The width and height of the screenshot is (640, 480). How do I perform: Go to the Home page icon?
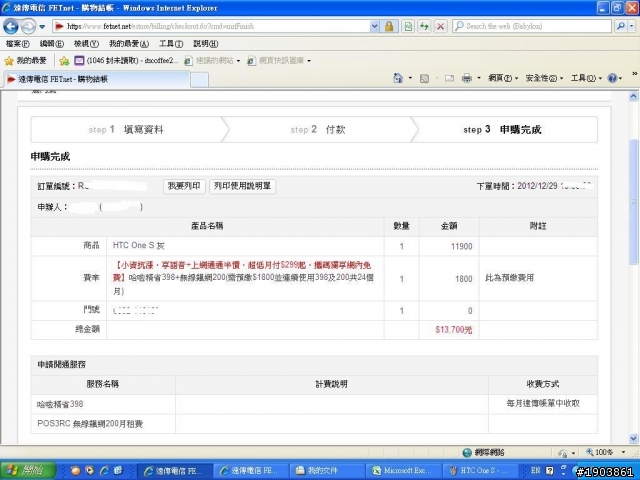[398, 78]
